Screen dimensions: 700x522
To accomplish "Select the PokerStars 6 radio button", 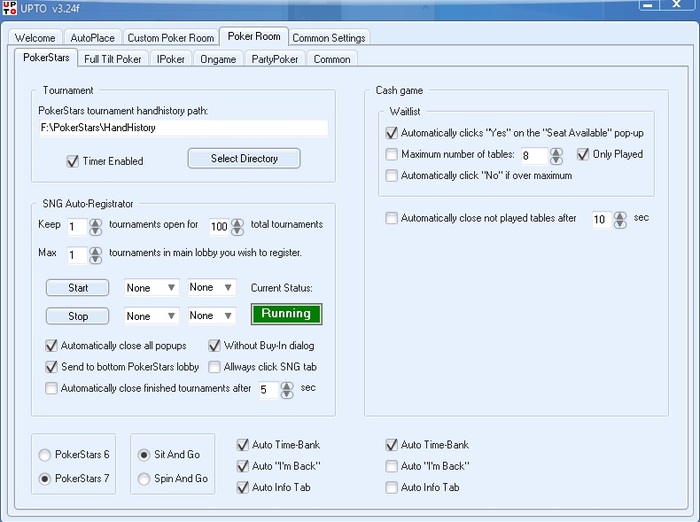I will (x=45, y=455).
